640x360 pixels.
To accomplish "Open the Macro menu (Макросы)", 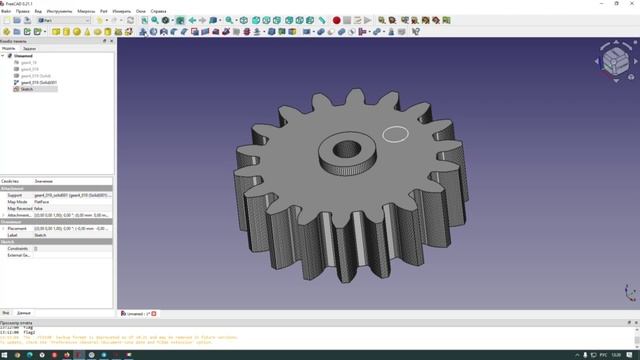I will click(x=86, y=11).
